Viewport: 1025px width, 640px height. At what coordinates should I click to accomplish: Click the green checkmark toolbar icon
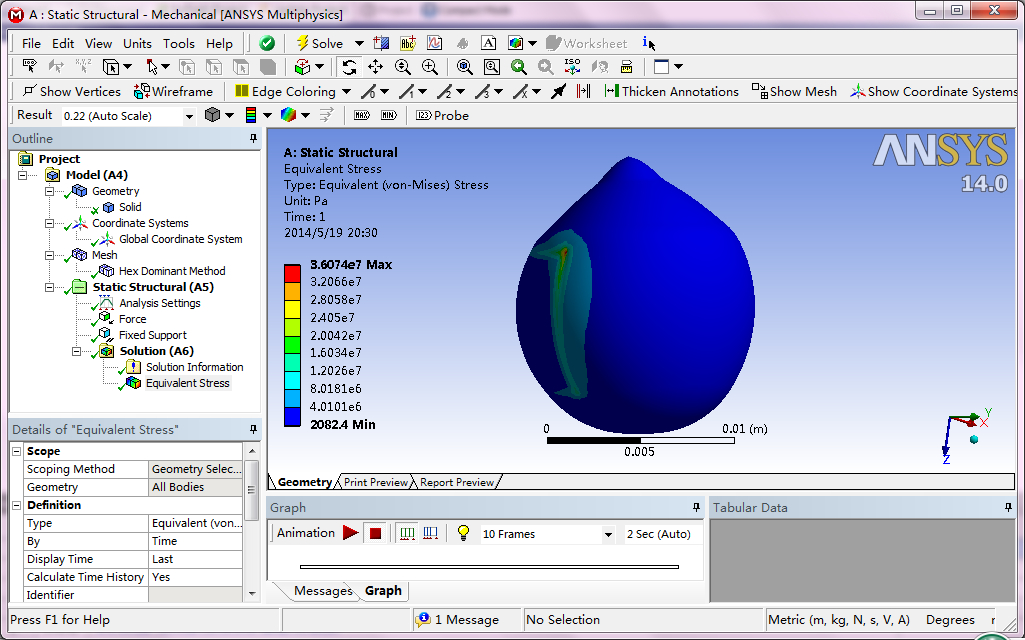(x=267, y=43)
